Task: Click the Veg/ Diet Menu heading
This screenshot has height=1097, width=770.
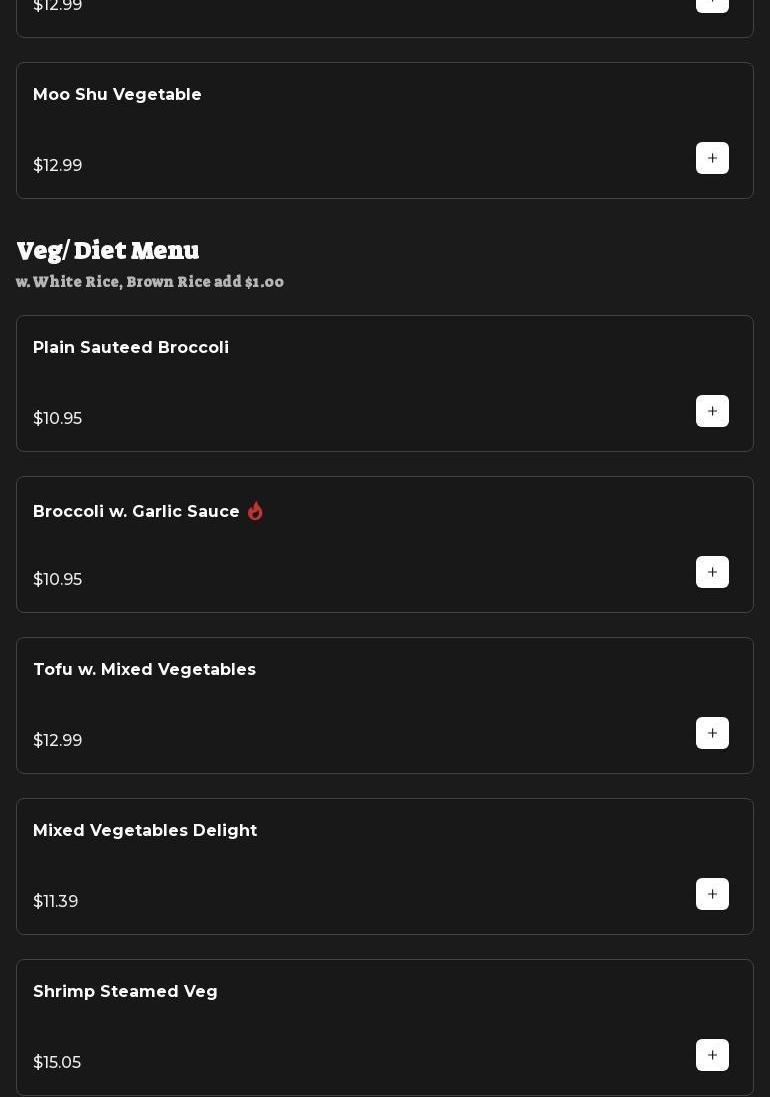Action: pos(108,250)
